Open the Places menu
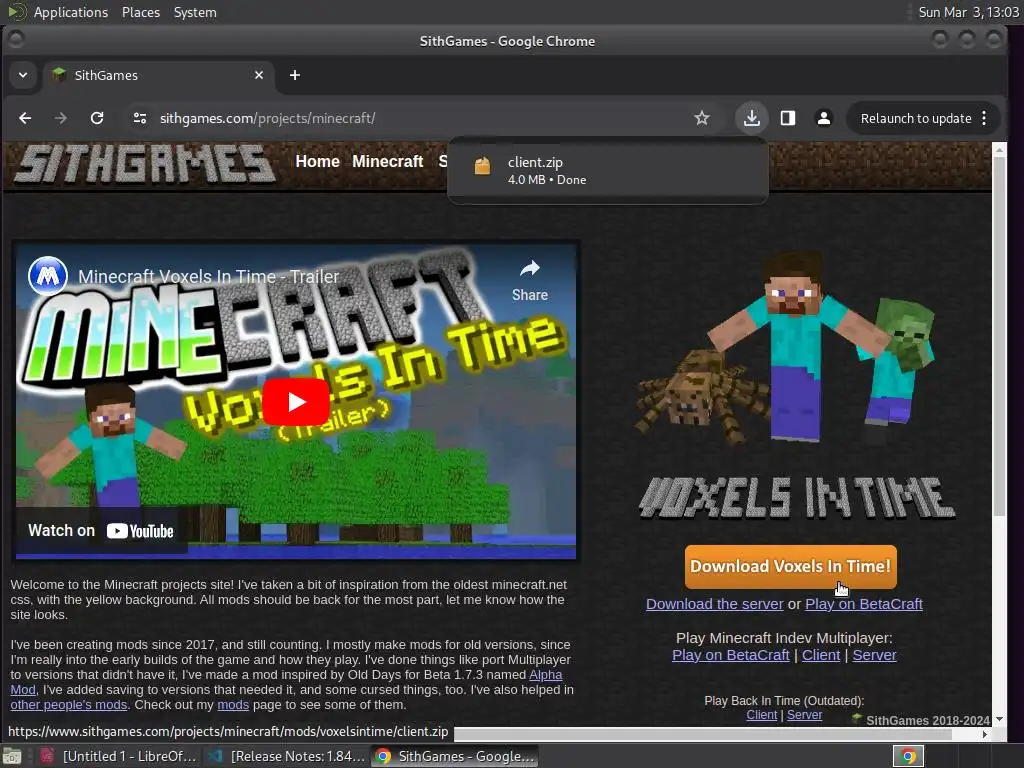 [x=140, y=12]
